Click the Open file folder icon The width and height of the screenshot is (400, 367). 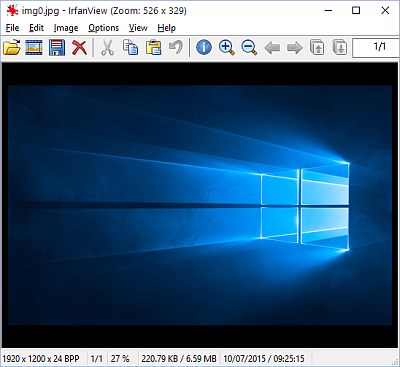(x=12, y=47)
